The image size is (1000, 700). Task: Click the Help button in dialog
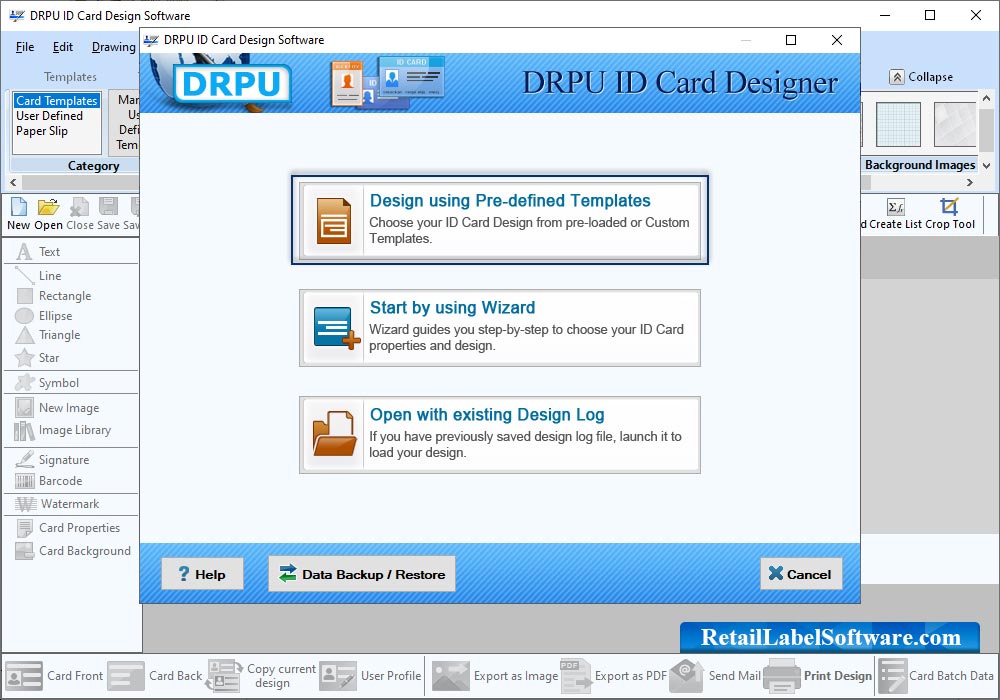click(x=202, y=574)
